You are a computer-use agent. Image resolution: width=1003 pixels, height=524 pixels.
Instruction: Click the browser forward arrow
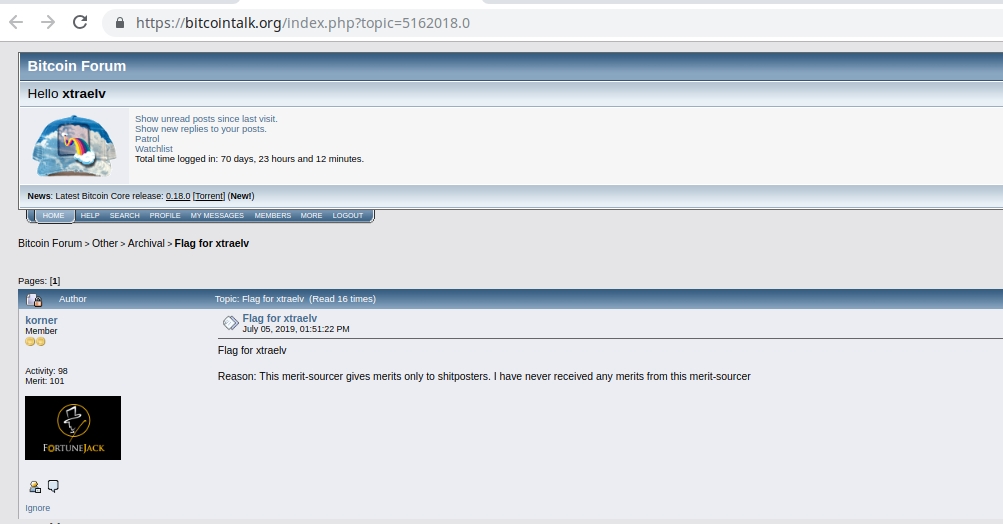click(x=48, y=22)
